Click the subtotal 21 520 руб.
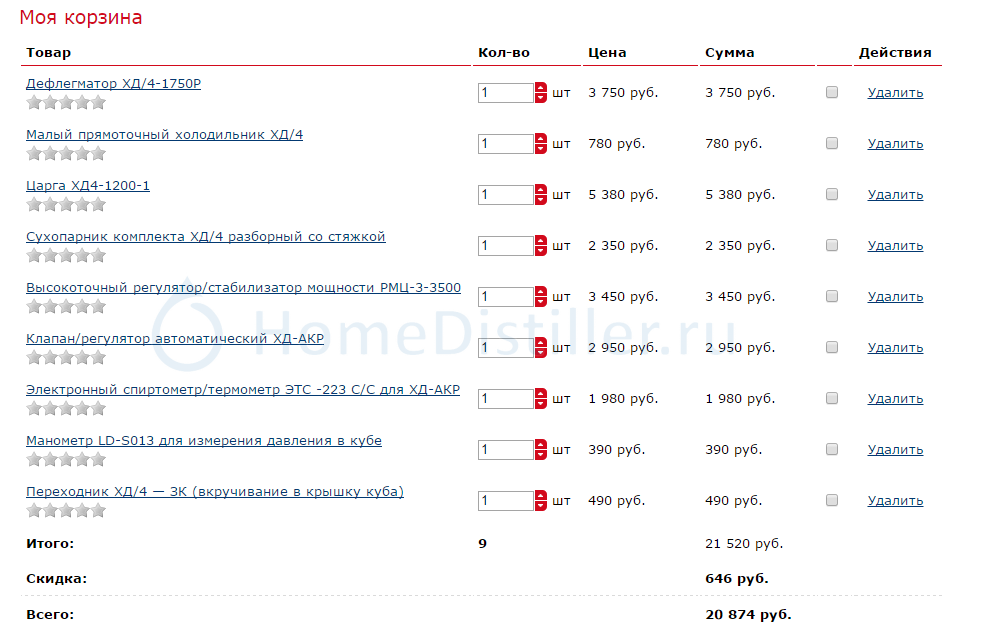 point(744,543)
